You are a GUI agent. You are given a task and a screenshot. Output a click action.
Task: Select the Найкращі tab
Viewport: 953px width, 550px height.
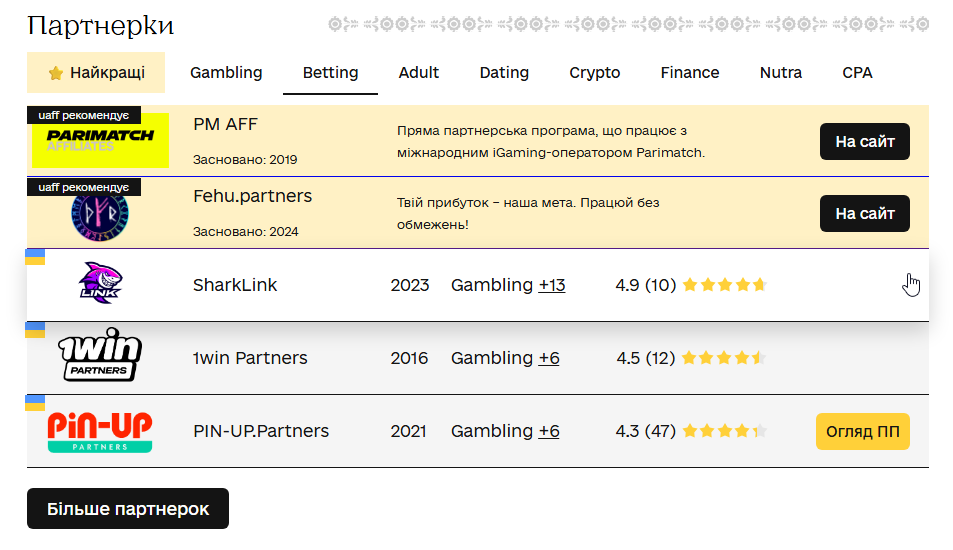tap(96, 72)
